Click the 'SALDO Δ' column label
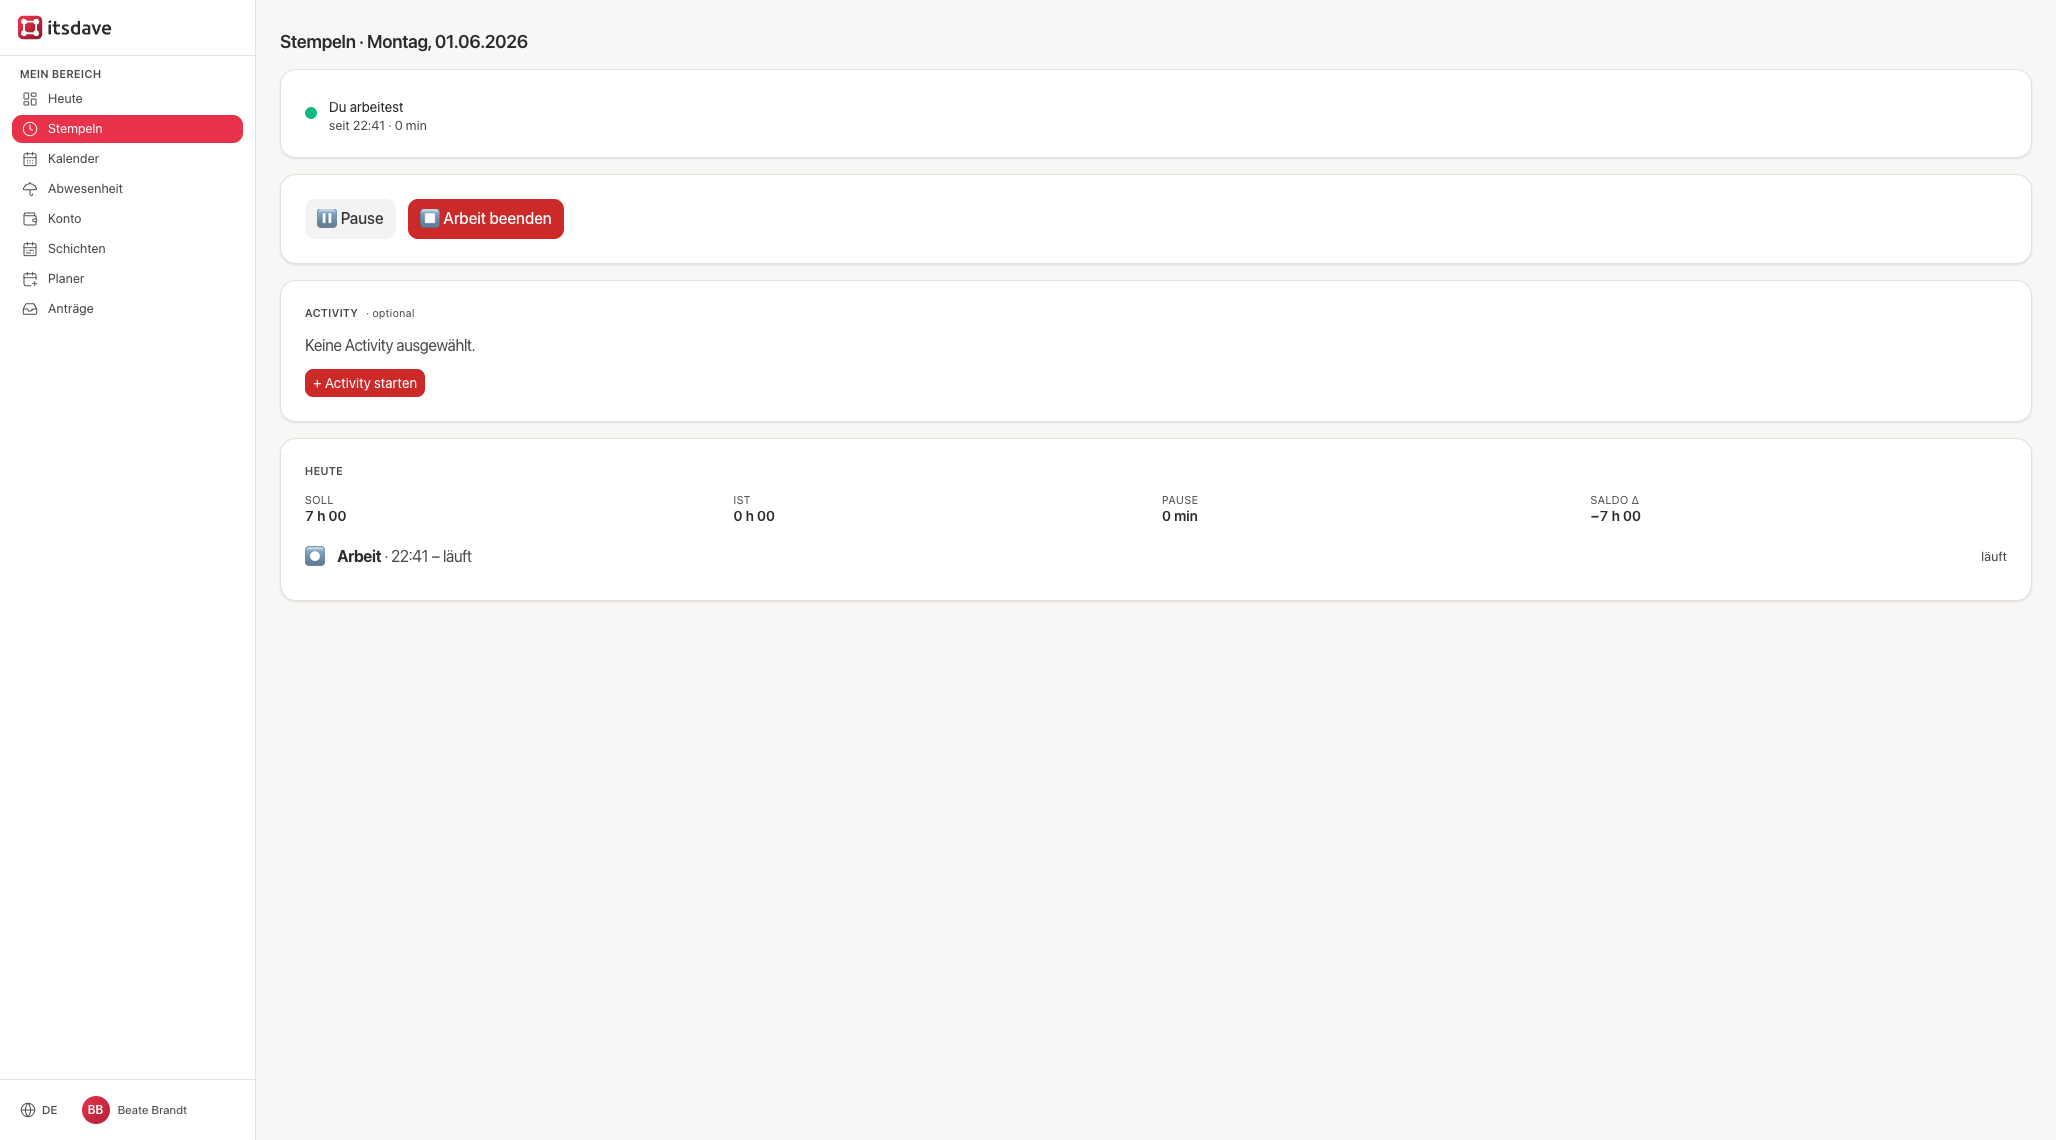2056x1140 pixels. pos(1614,500)
